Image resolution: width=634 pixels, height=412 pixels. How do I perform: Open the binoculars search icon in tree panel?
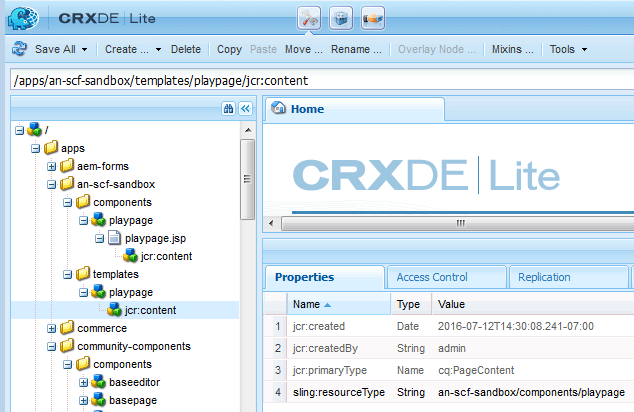[x=228, y=108]
